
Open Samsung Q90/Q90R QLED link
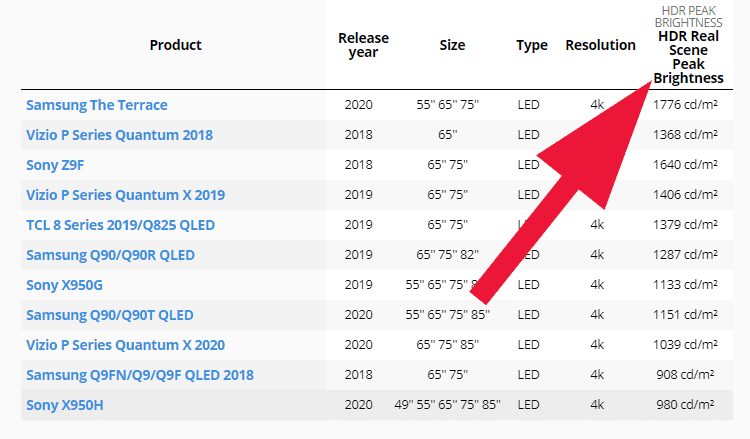pos(110,255)
